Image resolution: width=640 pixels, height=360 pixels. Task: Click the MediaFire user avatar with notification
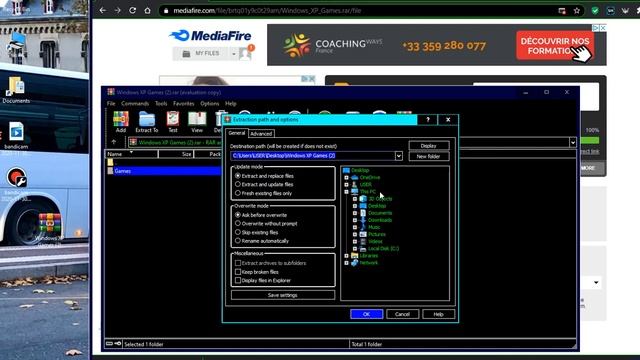[x=246, y=53]
